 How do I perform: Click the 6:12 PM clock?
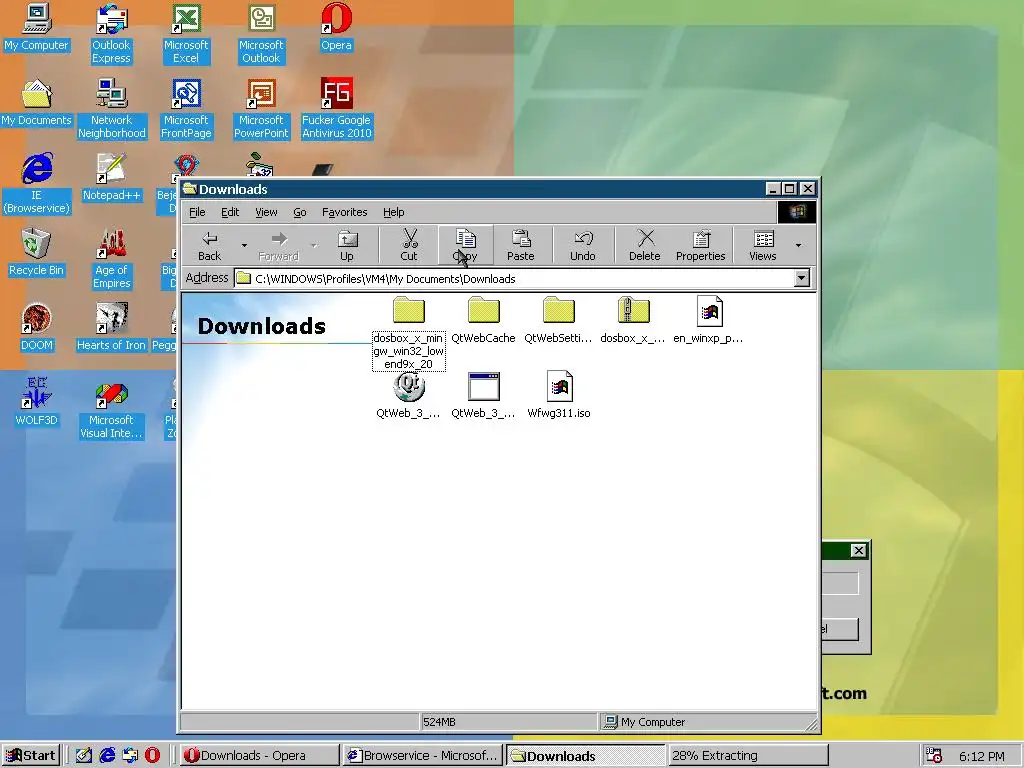point(982,756)
